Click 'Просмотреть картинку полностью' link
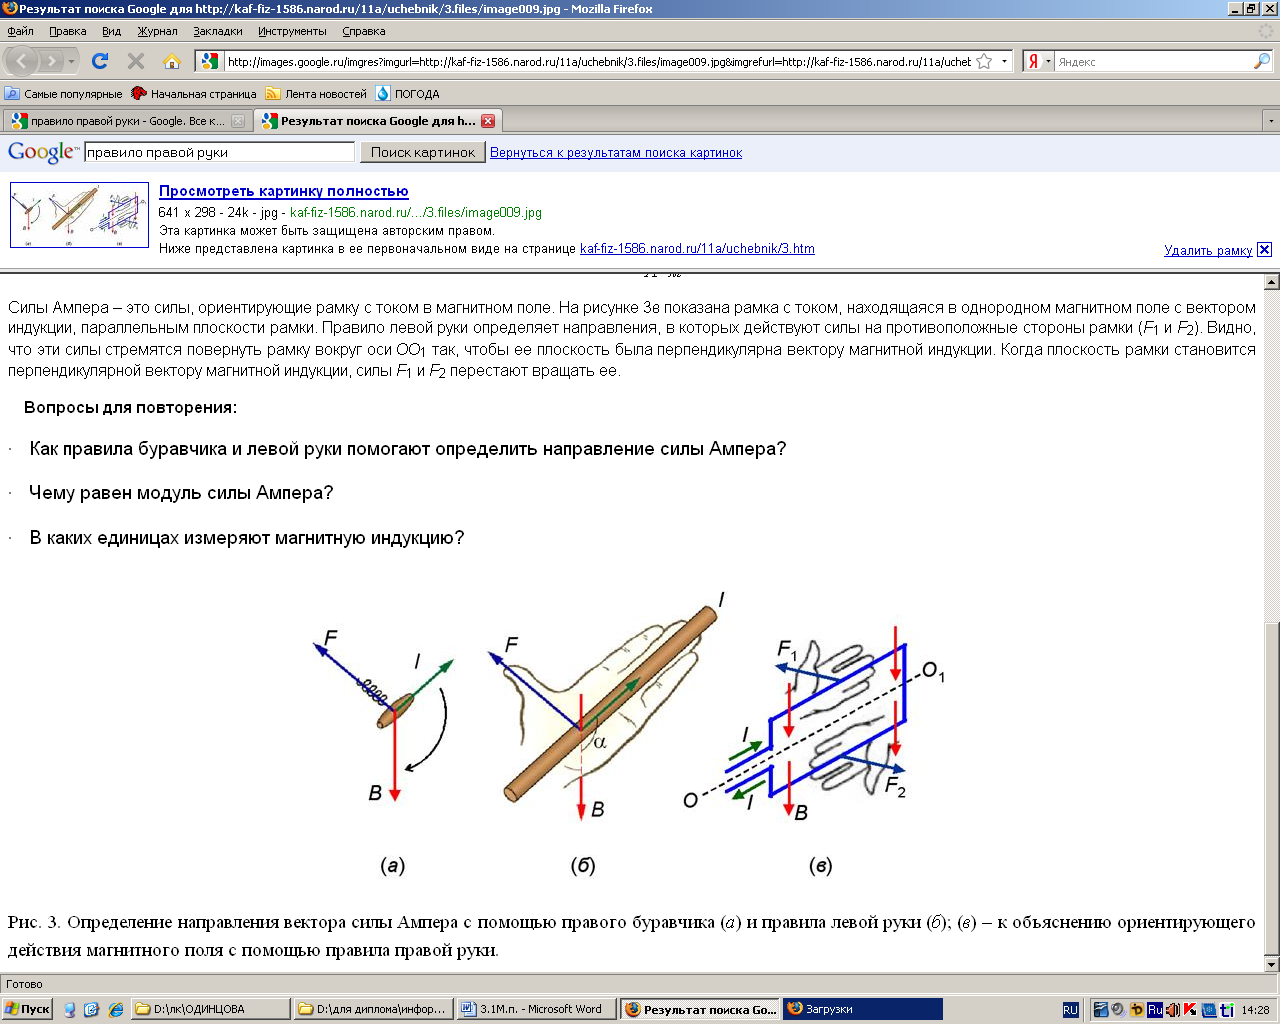Viewport: 1280px width, 1024px height. click(x=283, y=191)
